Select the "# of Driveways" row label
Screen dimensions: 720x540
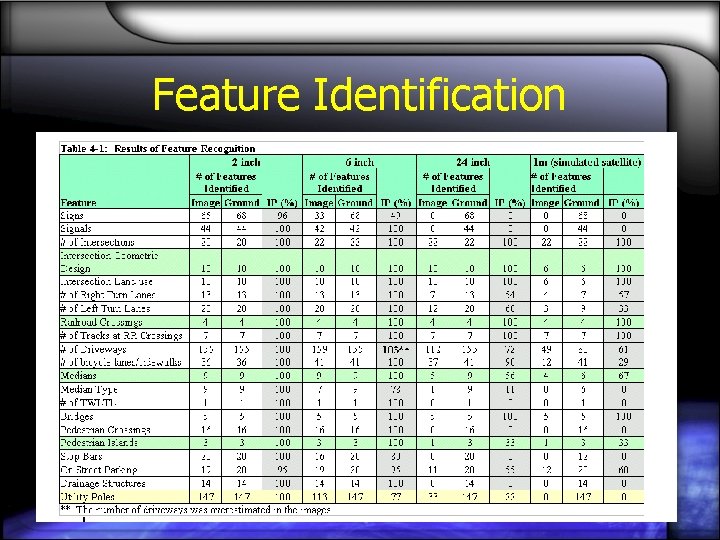[x=93, y=349]
